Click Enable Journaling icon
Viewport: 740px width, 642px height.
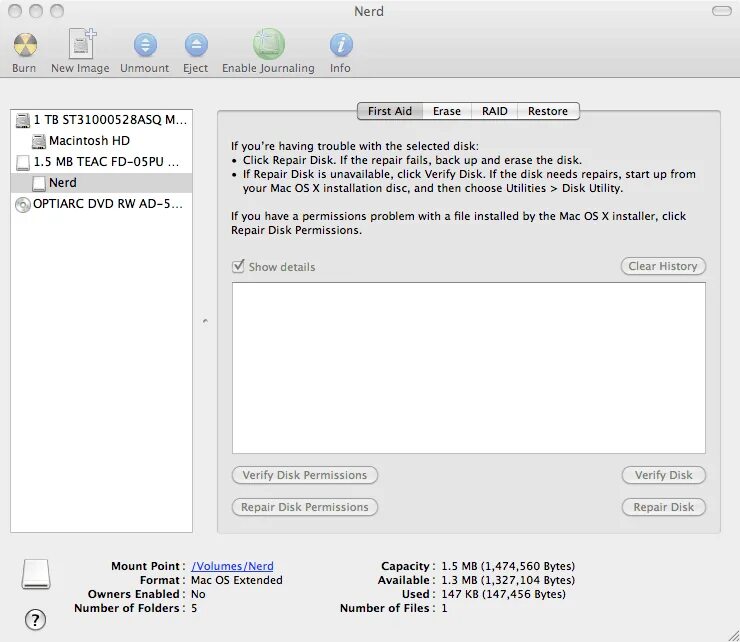[269, 44]
